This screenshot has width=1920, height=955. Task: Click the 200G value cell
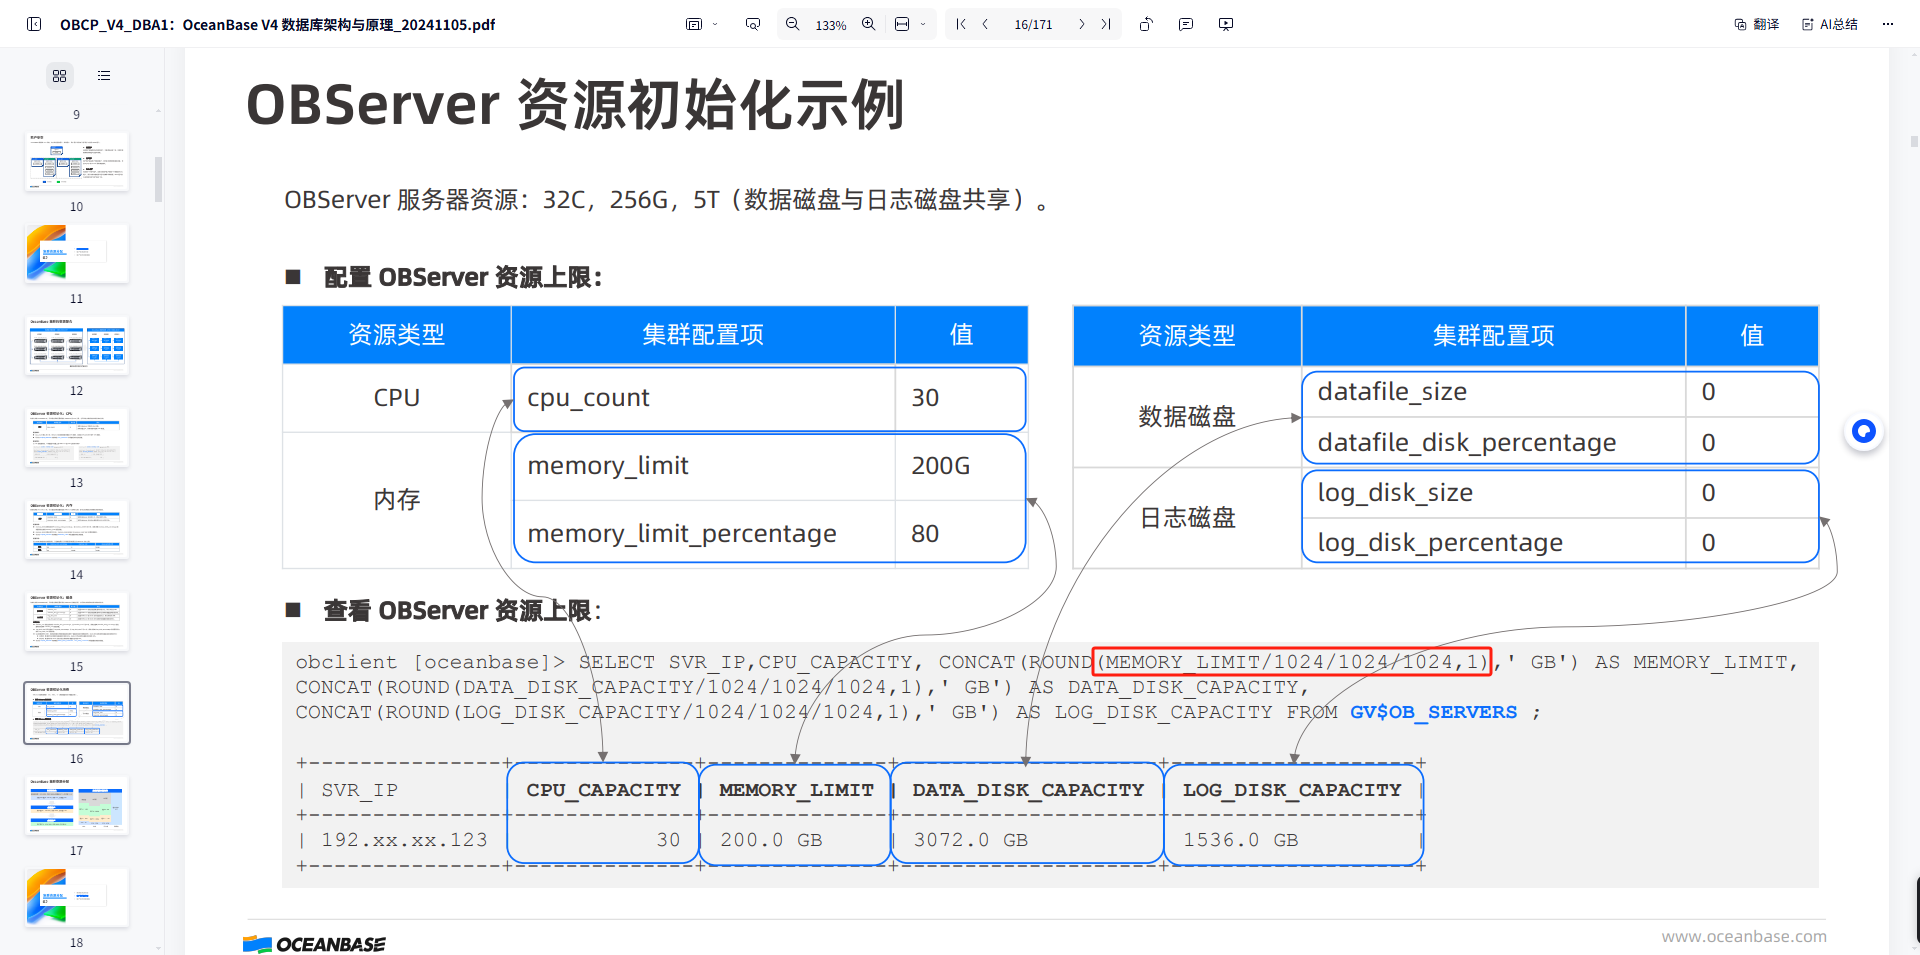(x=961, y=466)
